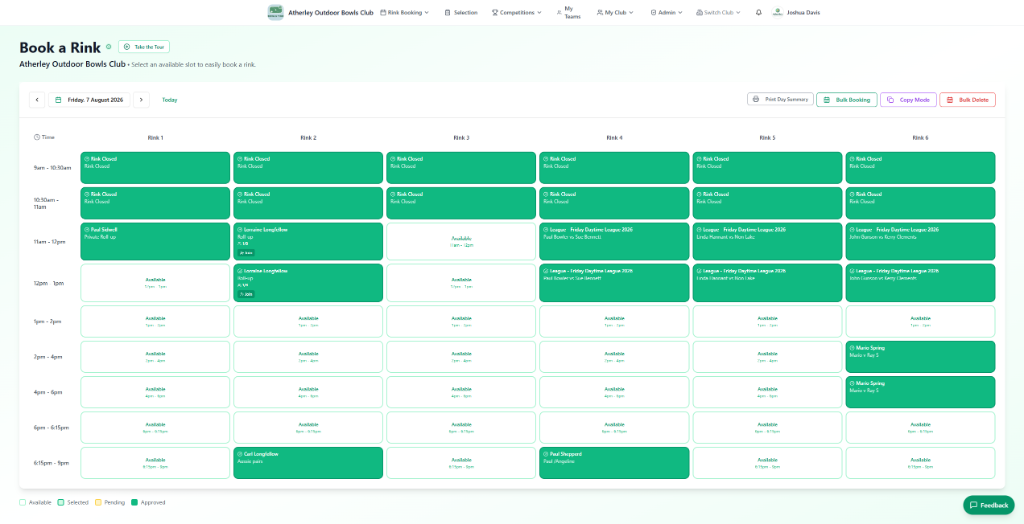Select Rink 1 available slot 12pm - 1pm
Image resolution: width=1024 pixels, height=524 pixels.
155,283
